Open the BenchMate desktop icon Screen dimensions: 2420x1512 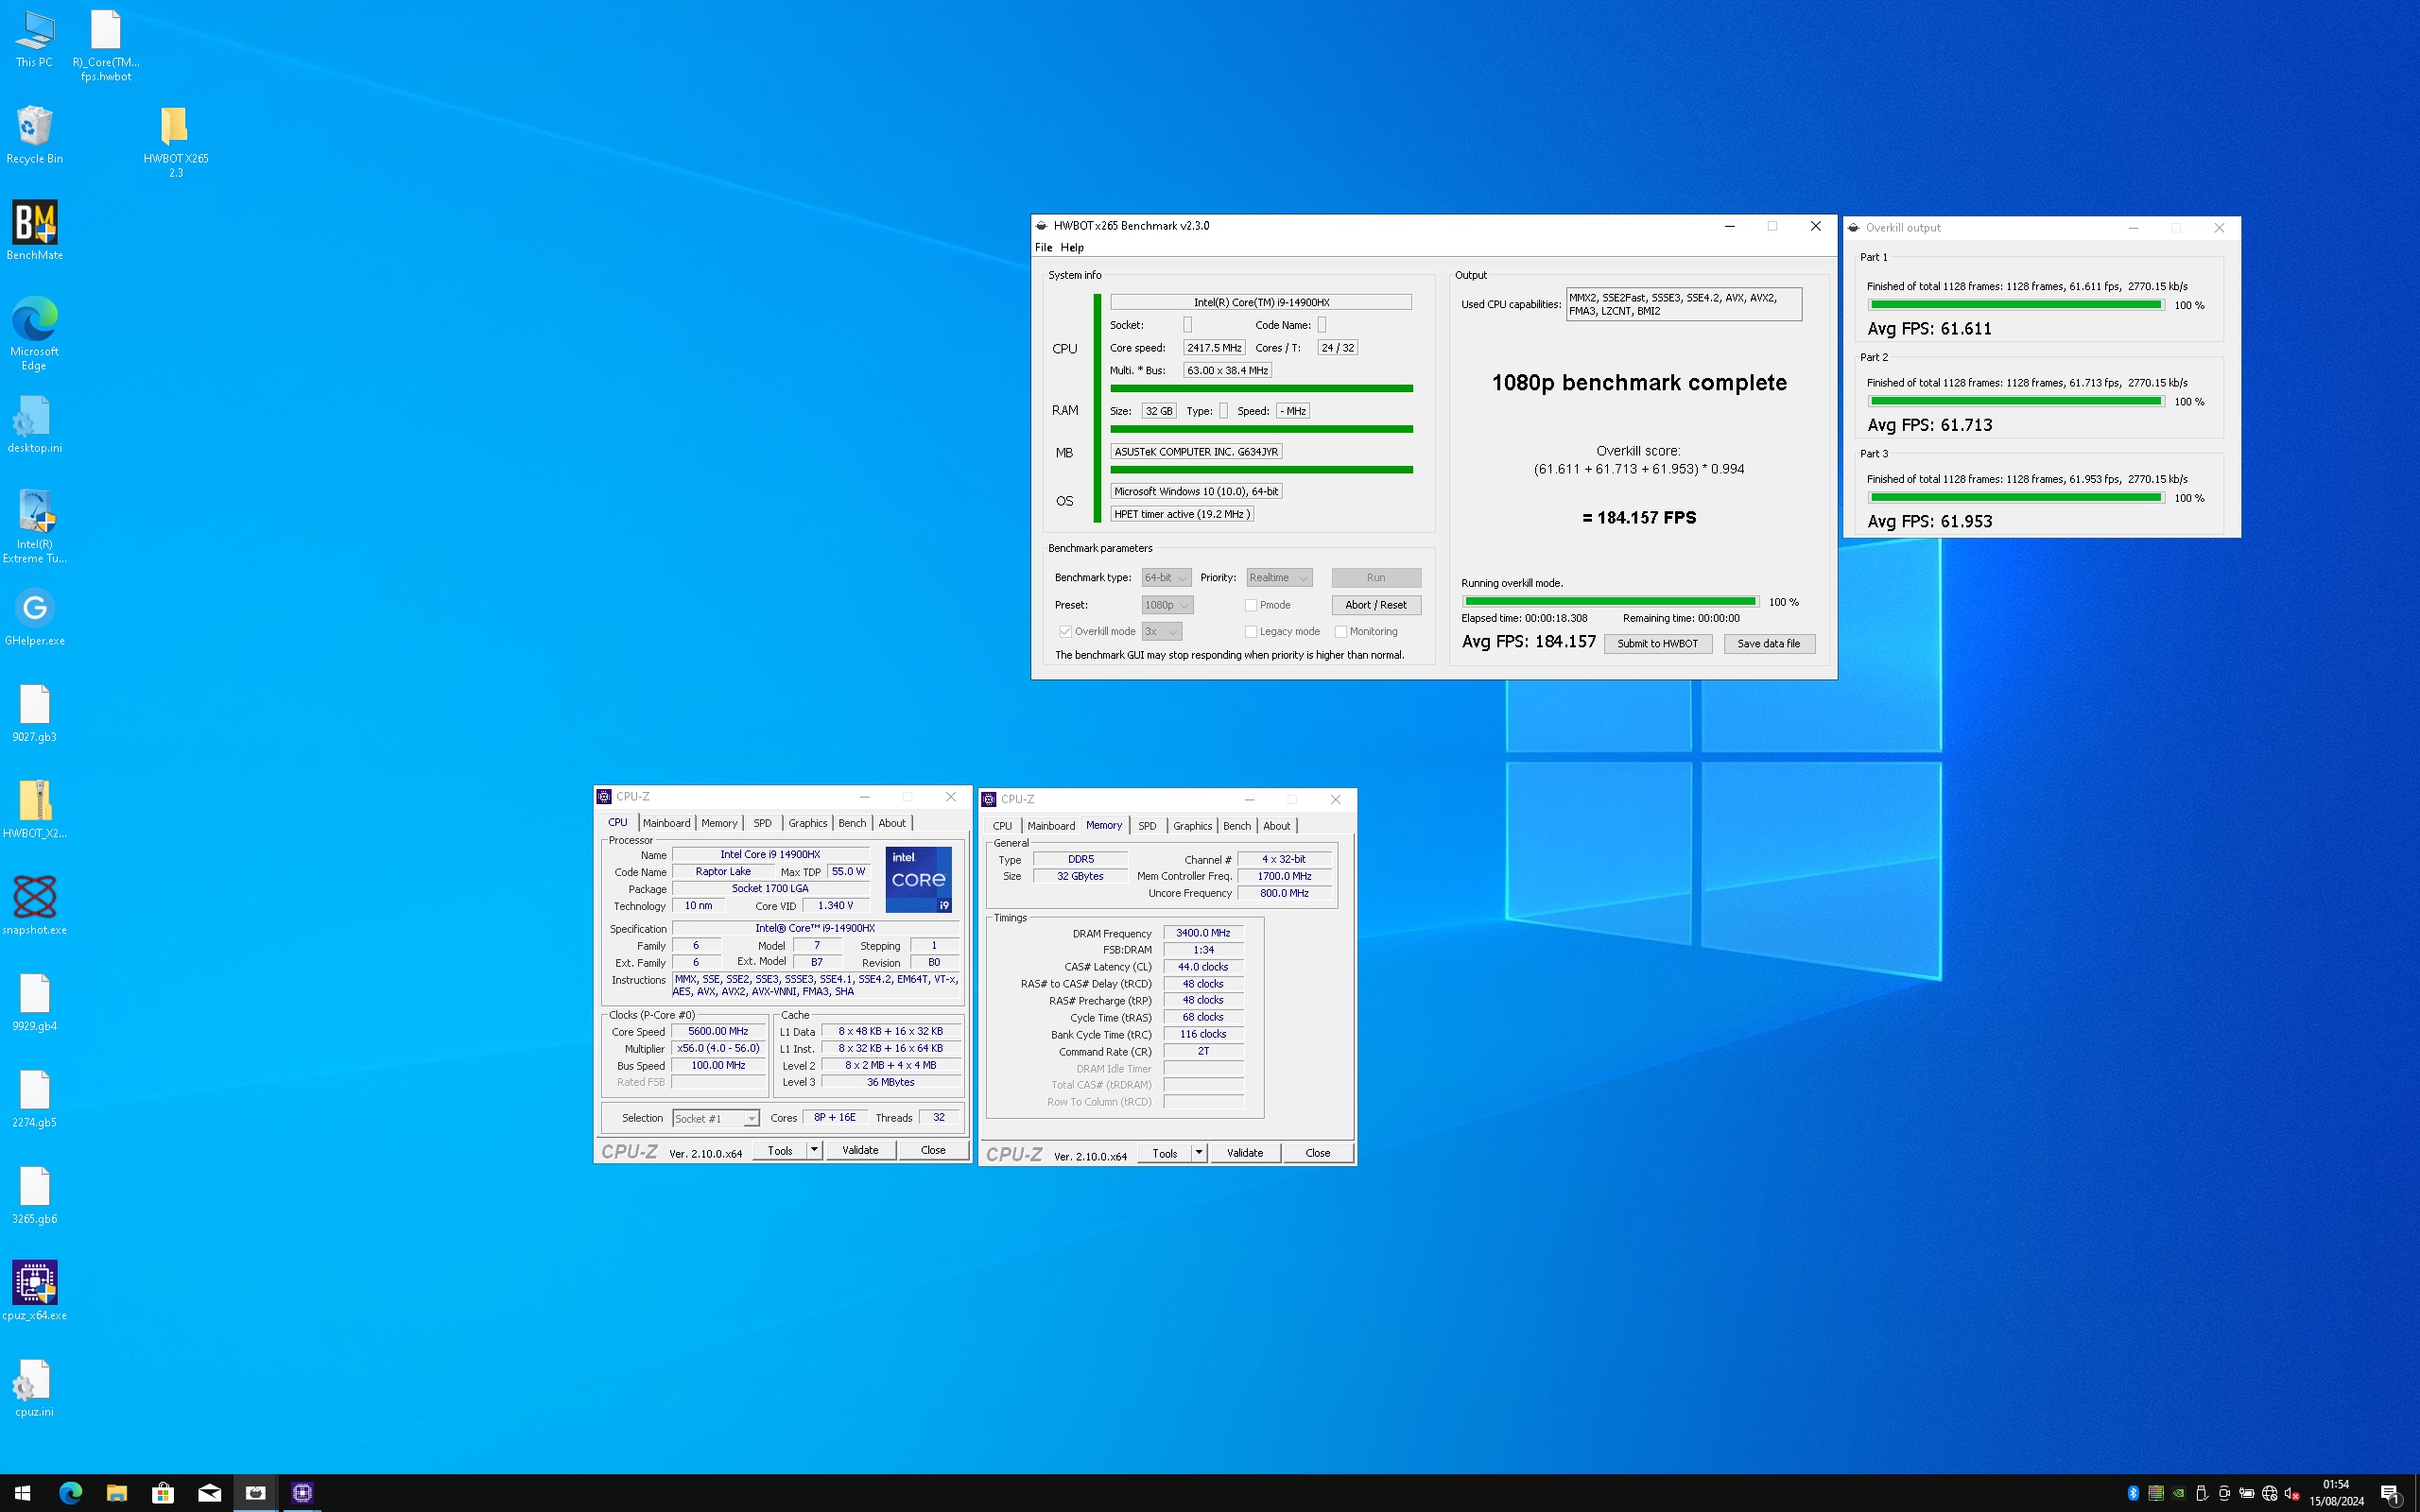click(x=35, y=231)
